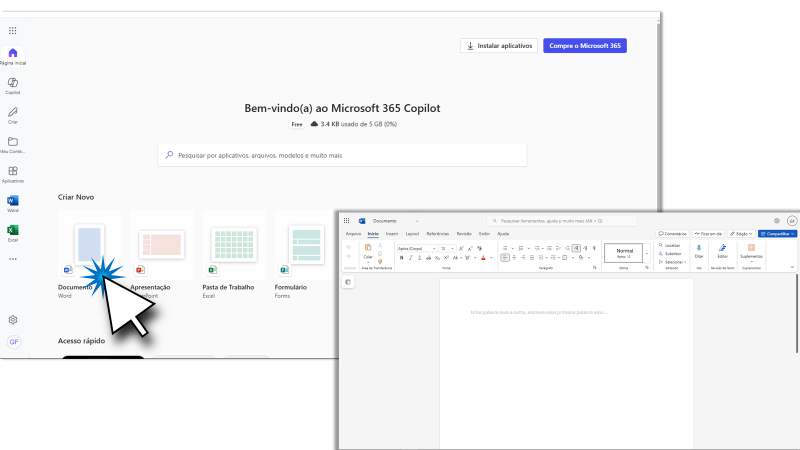The width and height of the screenshot is (800, 450).
Task: Open the Comentários button in Word
Action: (x=672, y=234)
